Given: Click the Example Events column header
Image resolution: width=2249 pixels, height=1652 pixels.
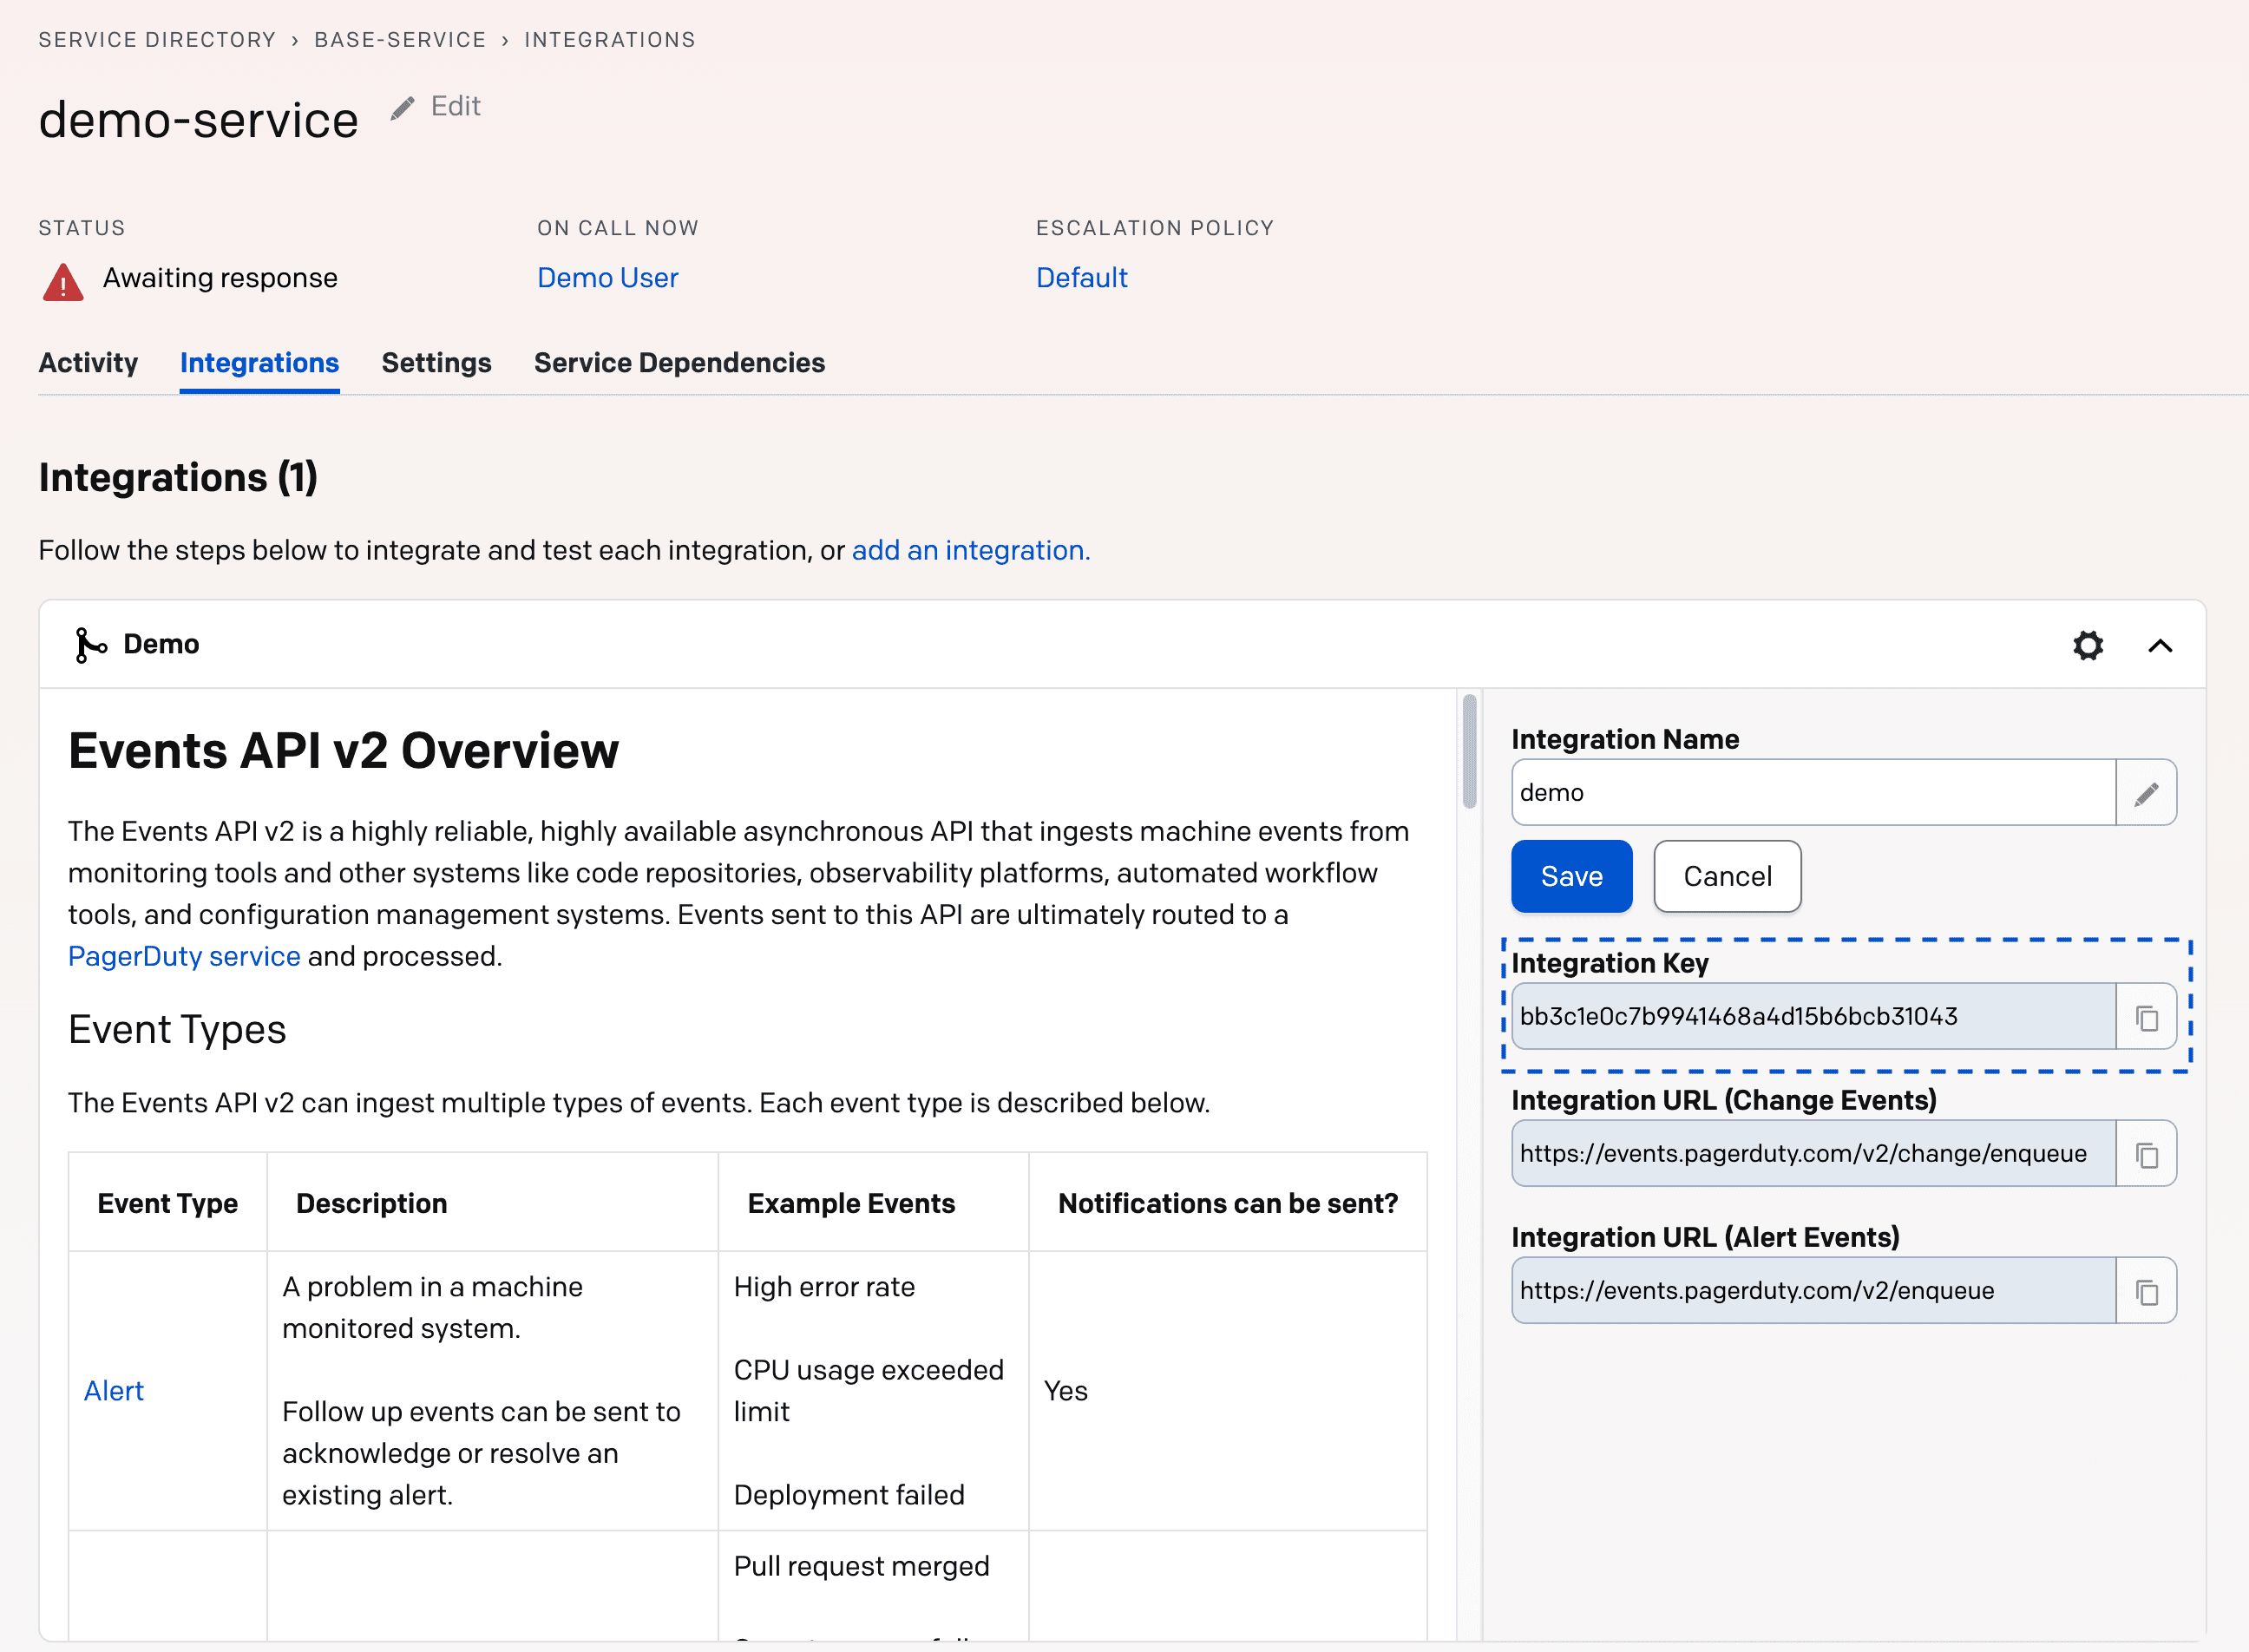Looking at the screenshot, I should coord(851,1204).
